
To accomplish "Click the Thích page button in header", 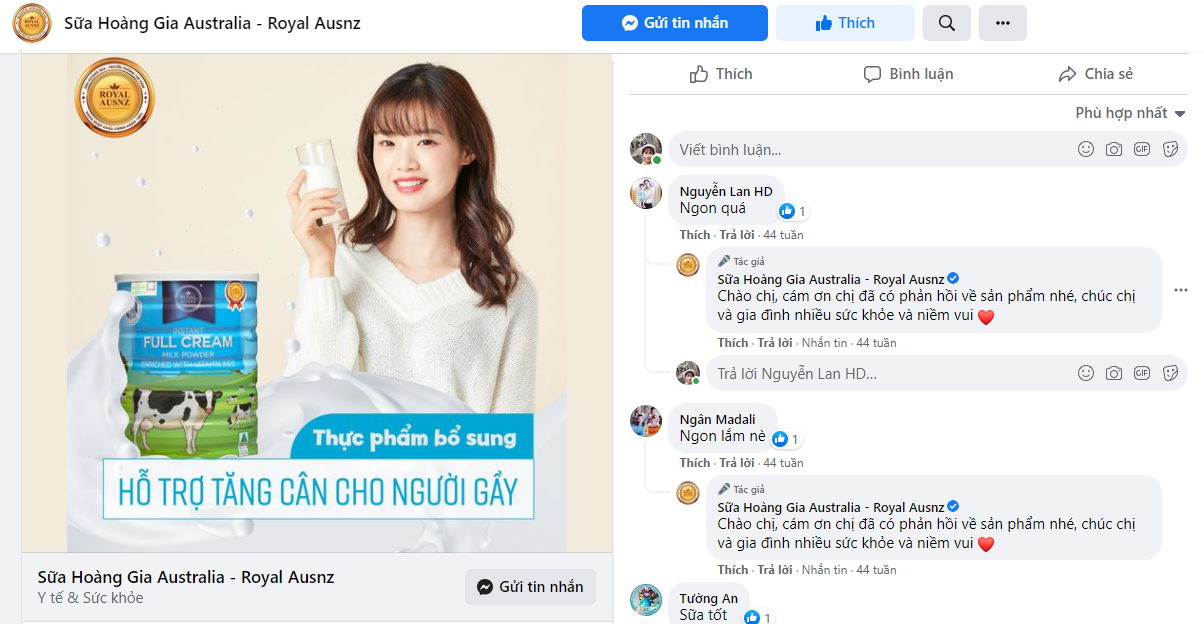I will point(845,23).
